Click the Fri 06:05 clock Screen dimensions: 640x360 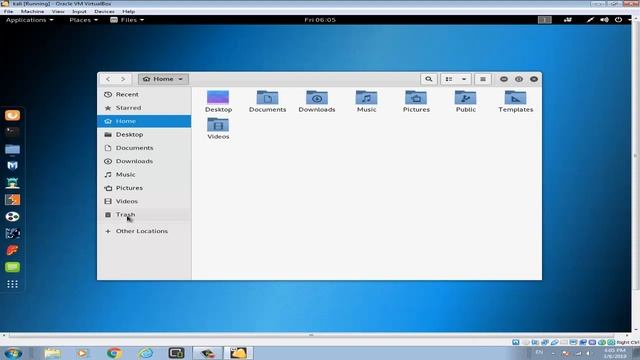320,20
